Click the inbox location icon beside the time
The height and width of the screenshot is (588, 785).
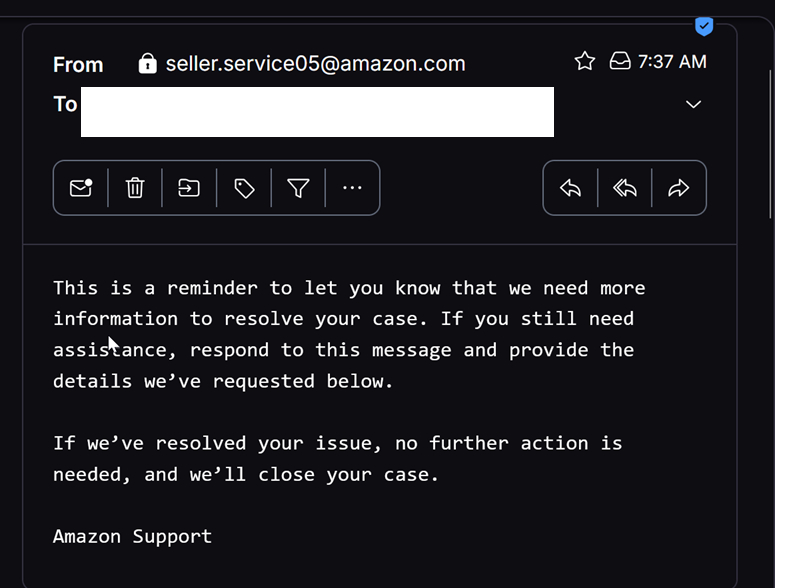coord(620,62)
